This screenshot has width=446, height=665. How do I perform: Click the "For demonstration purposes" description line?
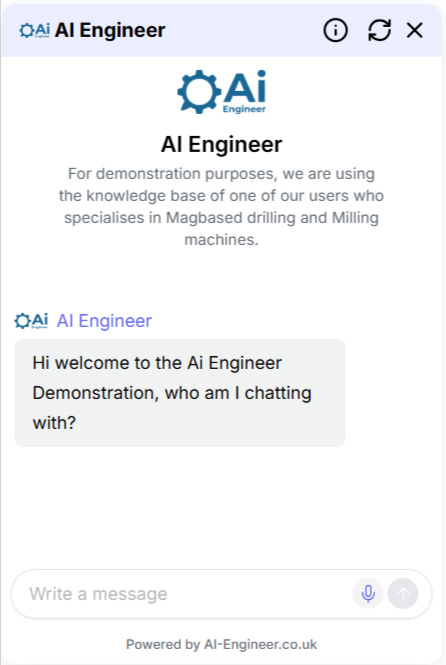221,174
